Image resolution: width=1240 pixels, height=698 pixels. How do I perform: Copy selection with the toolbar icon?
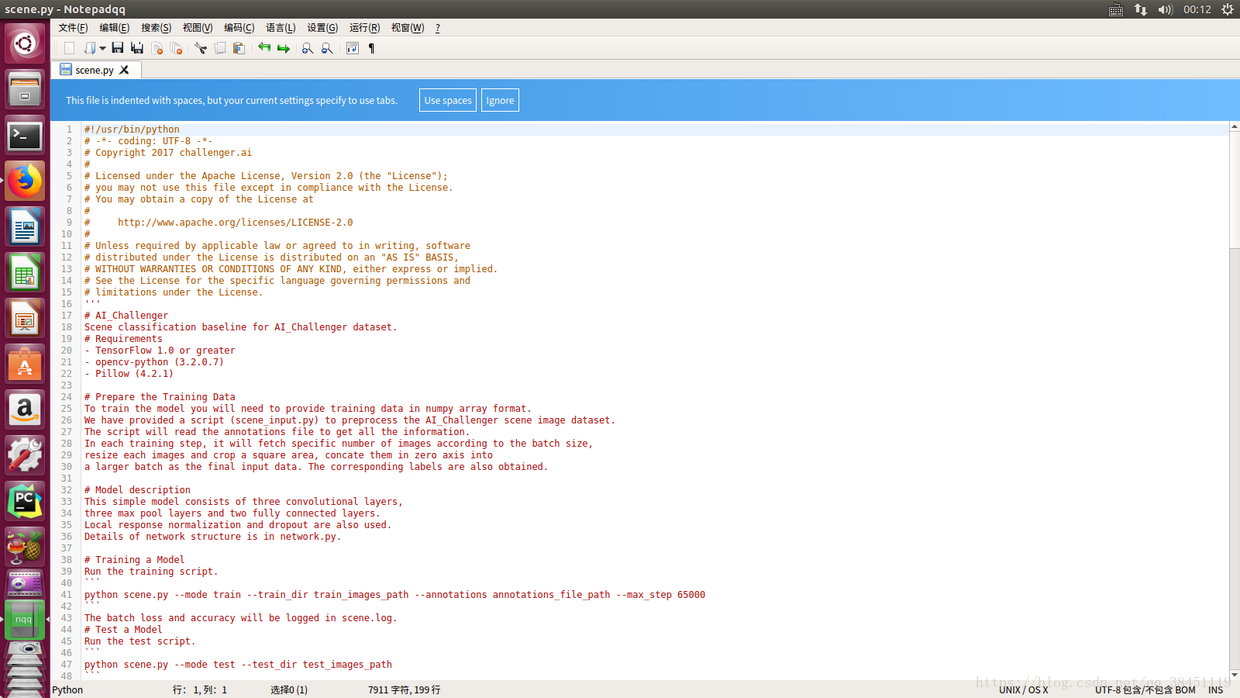pos(220,48)
